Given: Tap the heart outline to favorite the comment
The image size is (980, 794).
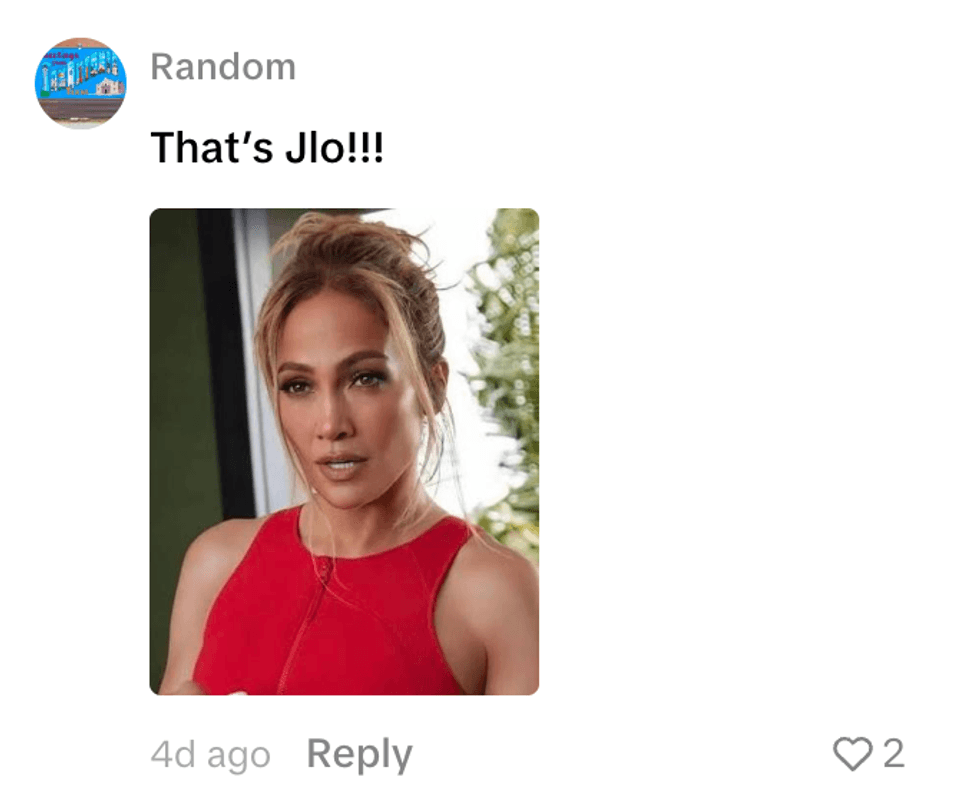Looking at the screenshot, I should point(852,753).
